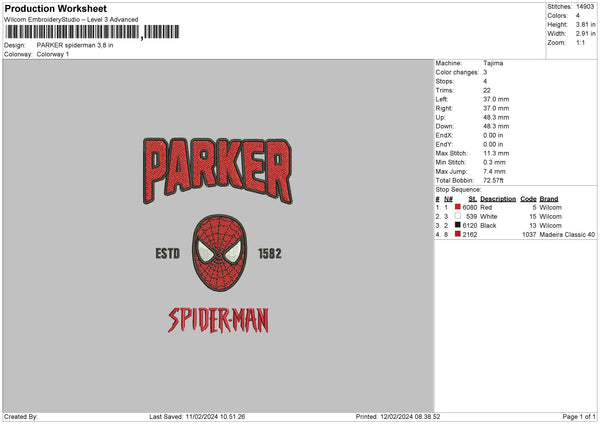Click the Stitches value '14903'
Screen dimensions: 600x424
click(585, 7)
